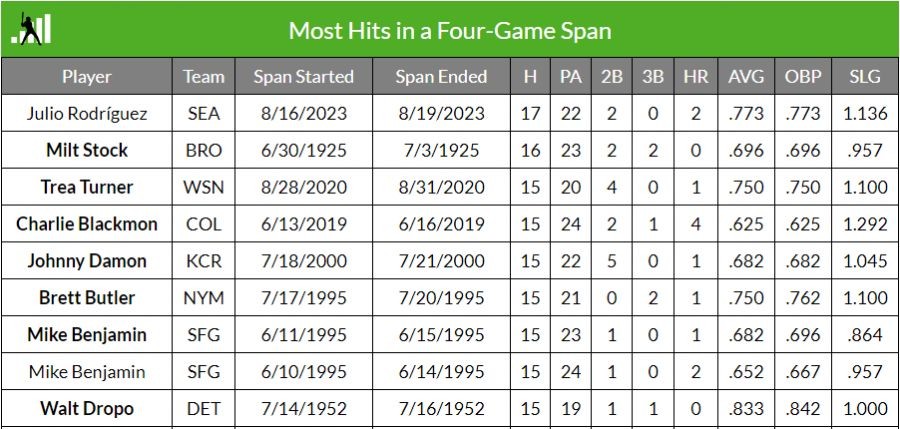Screen dimensions: 900x429
Task: Sort by the H hits column header
Action: (x=530, y=76)
